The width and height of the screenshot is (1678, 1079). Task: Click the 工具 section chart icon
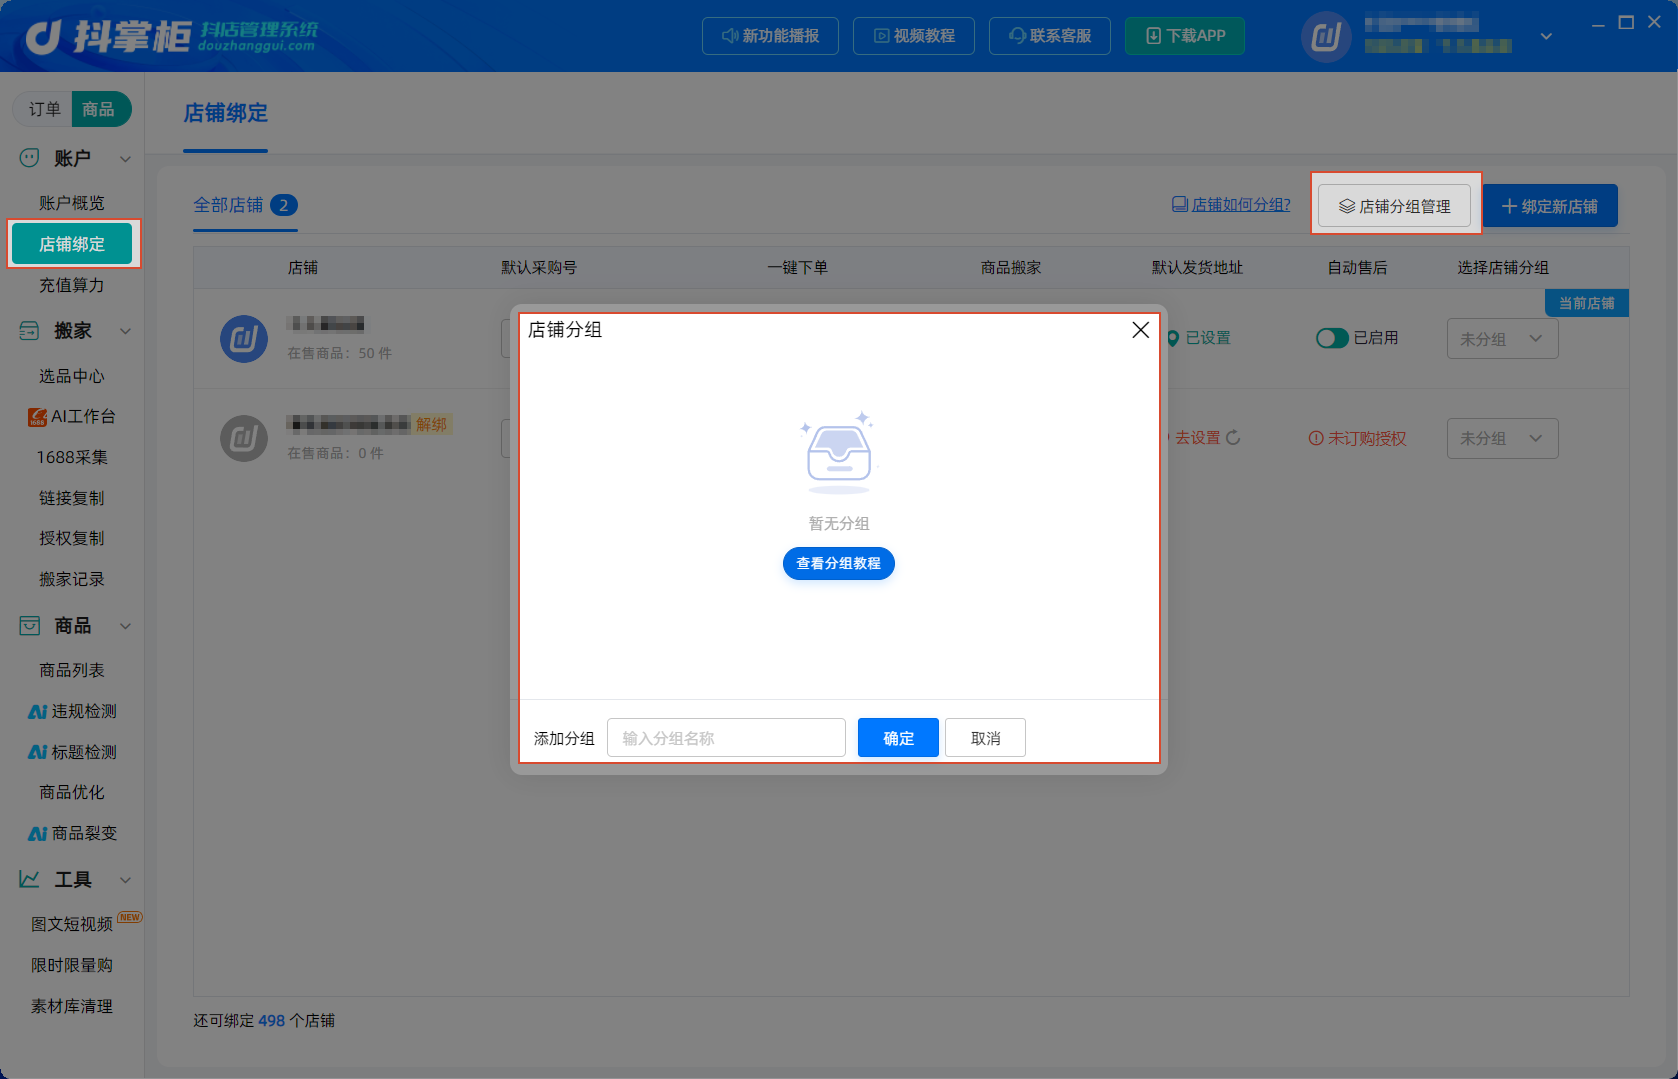30,879
